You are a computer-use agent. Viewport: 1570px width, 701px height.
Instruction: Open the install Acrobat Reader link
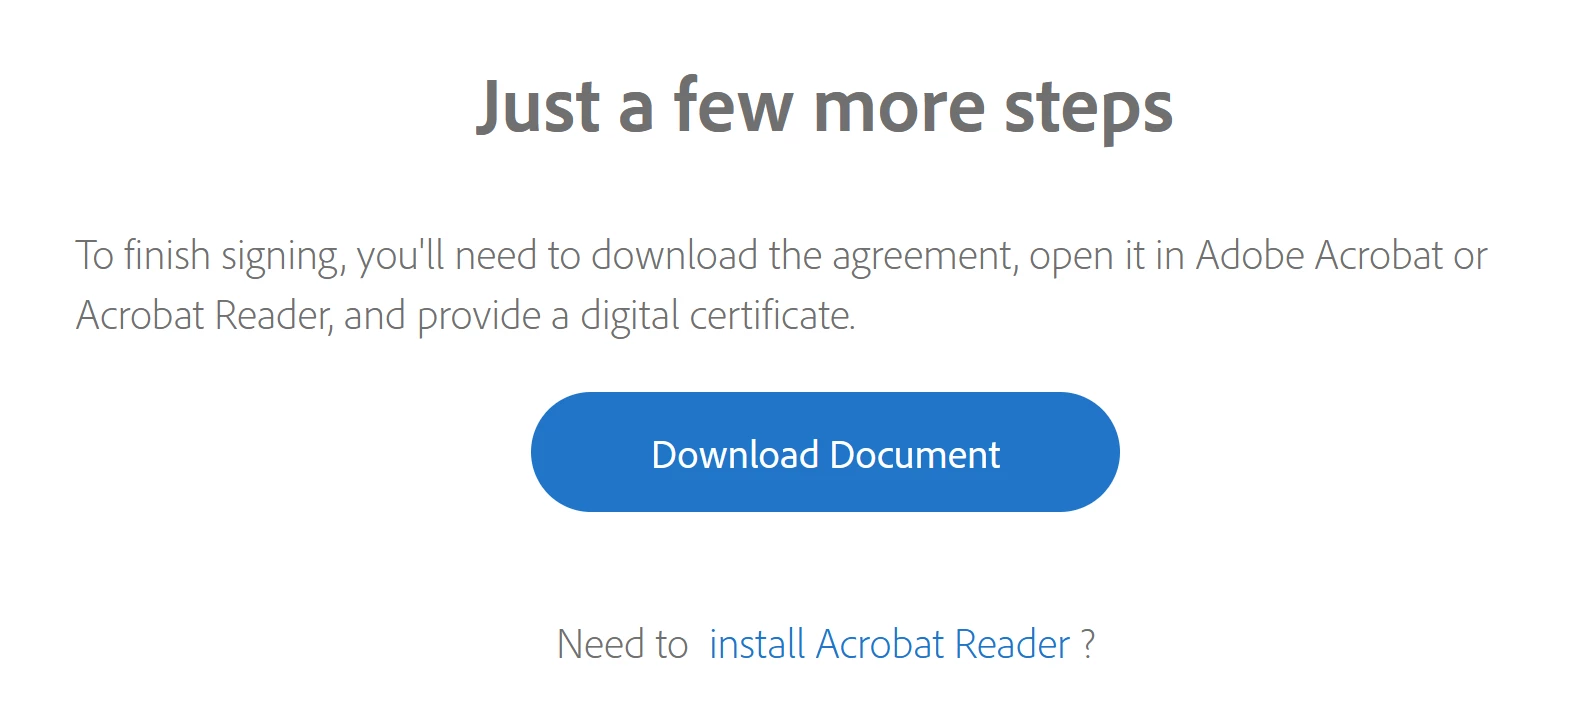(889, 644)
